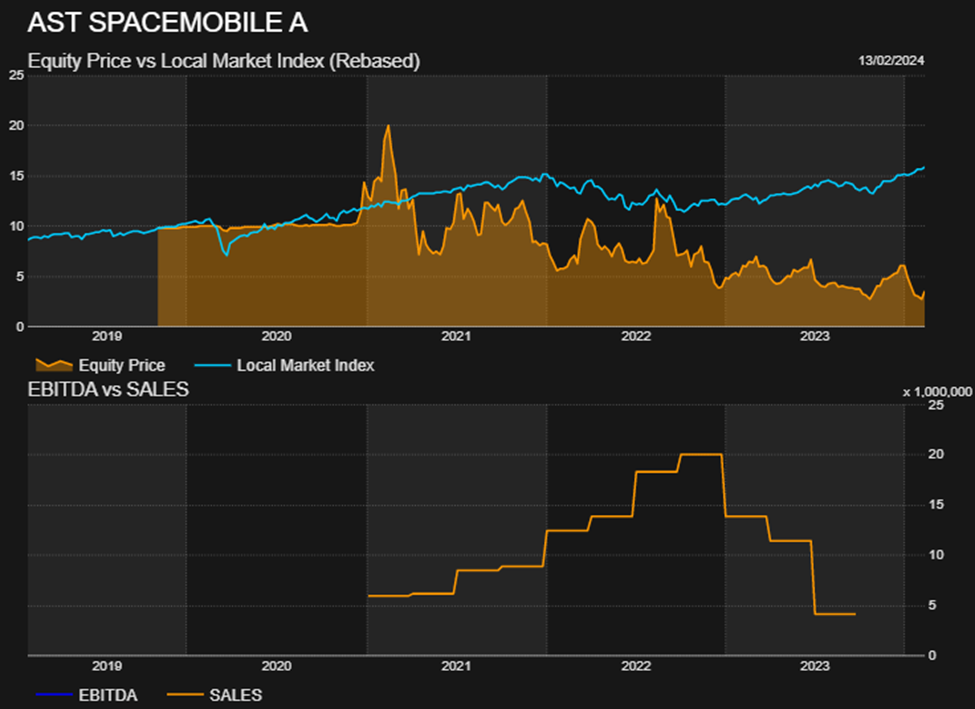Click the 25 tick on the sales chart y-axis

click(936, 405)
